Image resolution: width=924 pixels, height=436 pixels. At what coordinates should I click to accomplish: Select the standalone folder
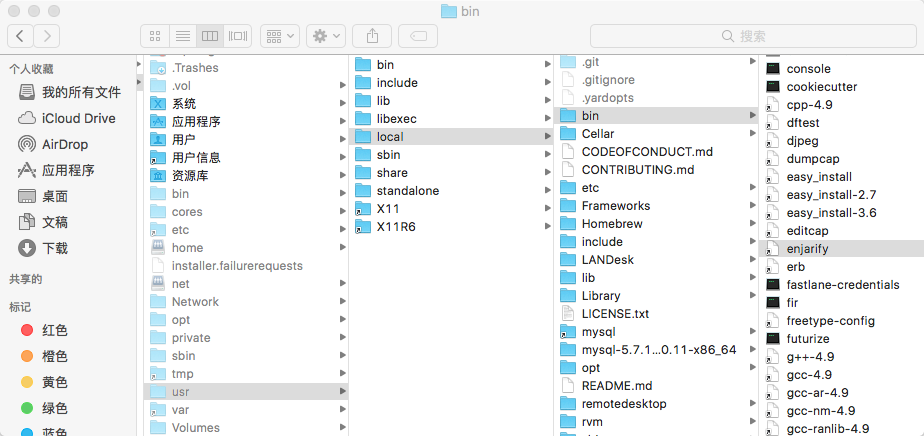point(451,191)
